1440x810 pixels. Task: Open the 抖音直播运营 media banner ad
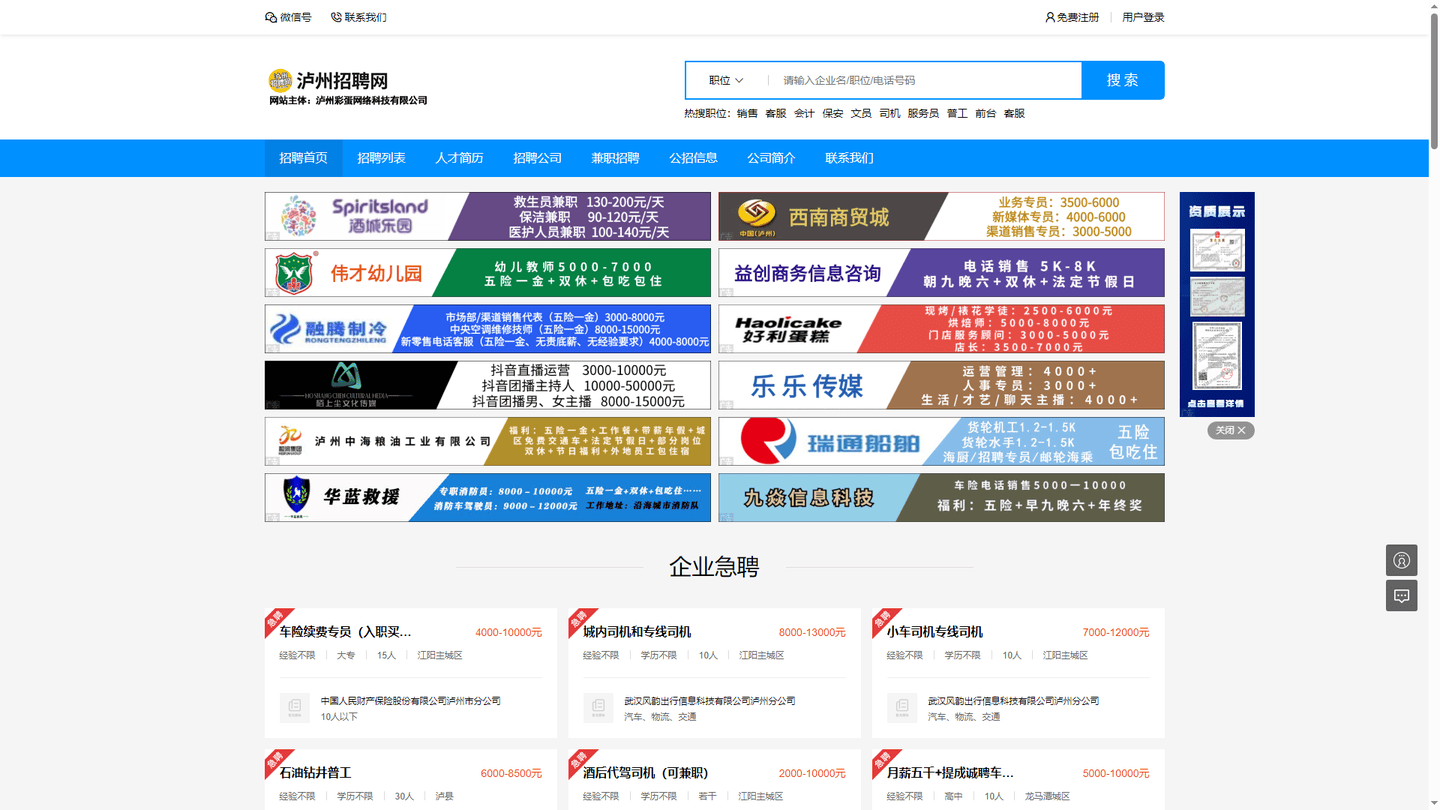click(488, 385)
